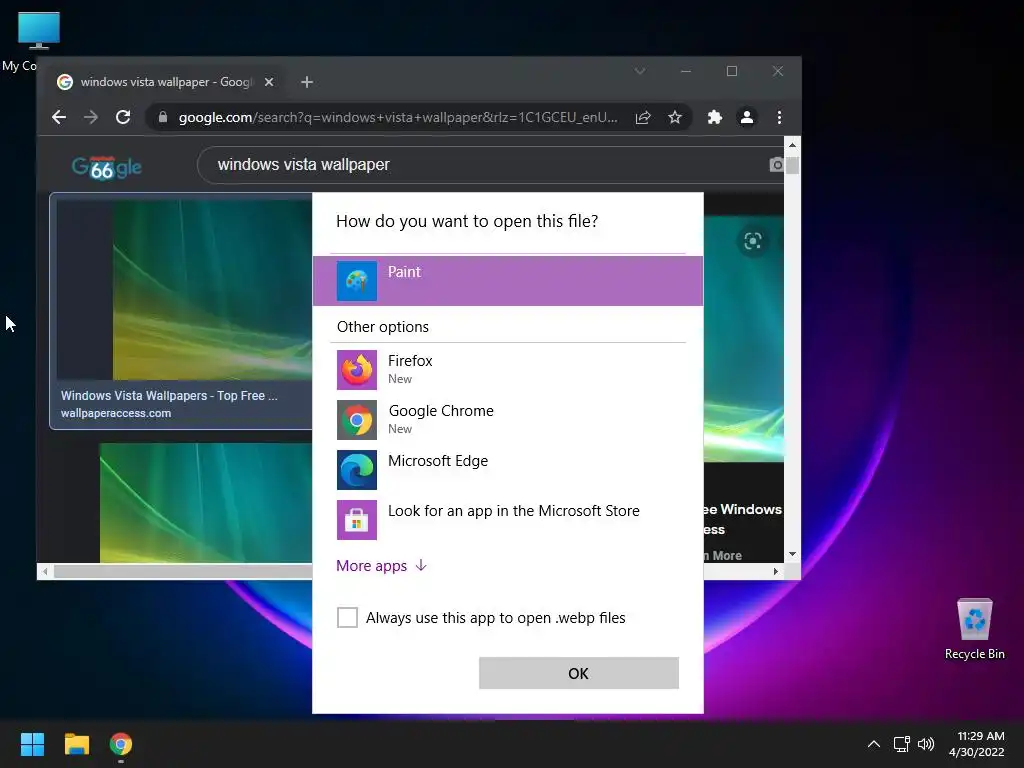Viewport: 1024px width, 768px height.
Task: Click the Google Lens icon on the image
Action: point(752,241)
